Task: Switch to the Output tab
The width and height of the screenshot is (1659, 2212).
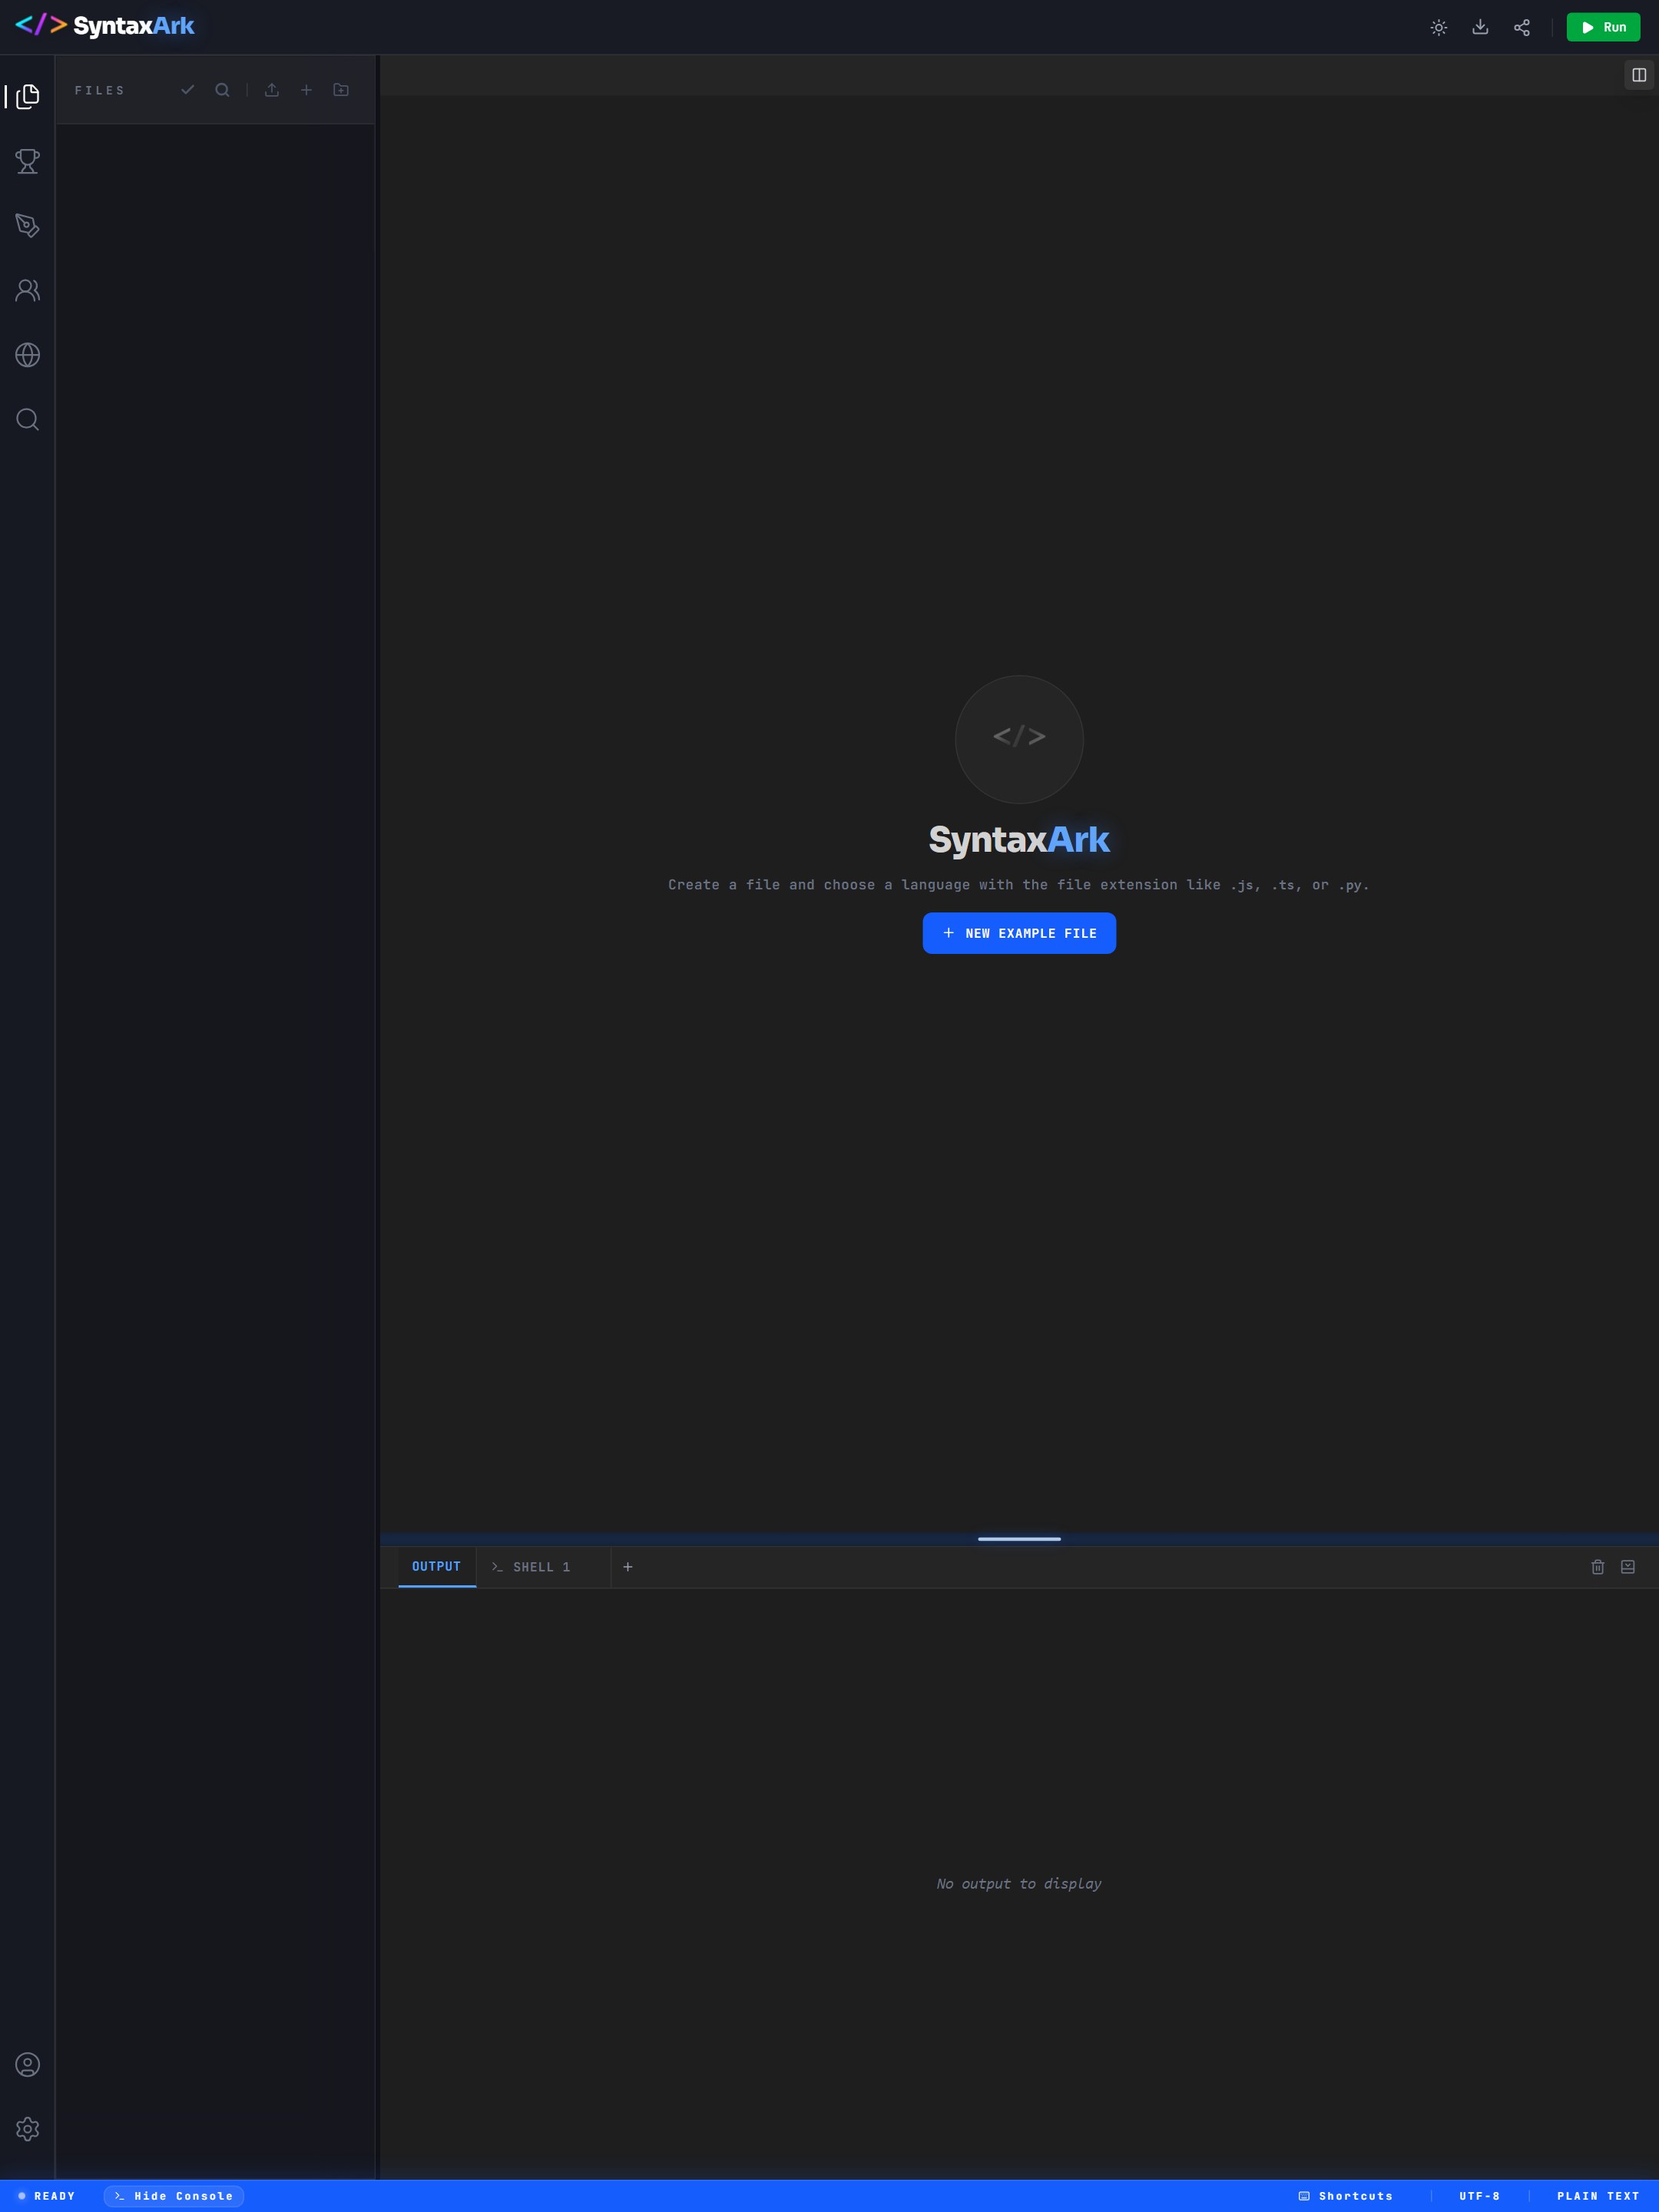Action: pos(437,1567)
